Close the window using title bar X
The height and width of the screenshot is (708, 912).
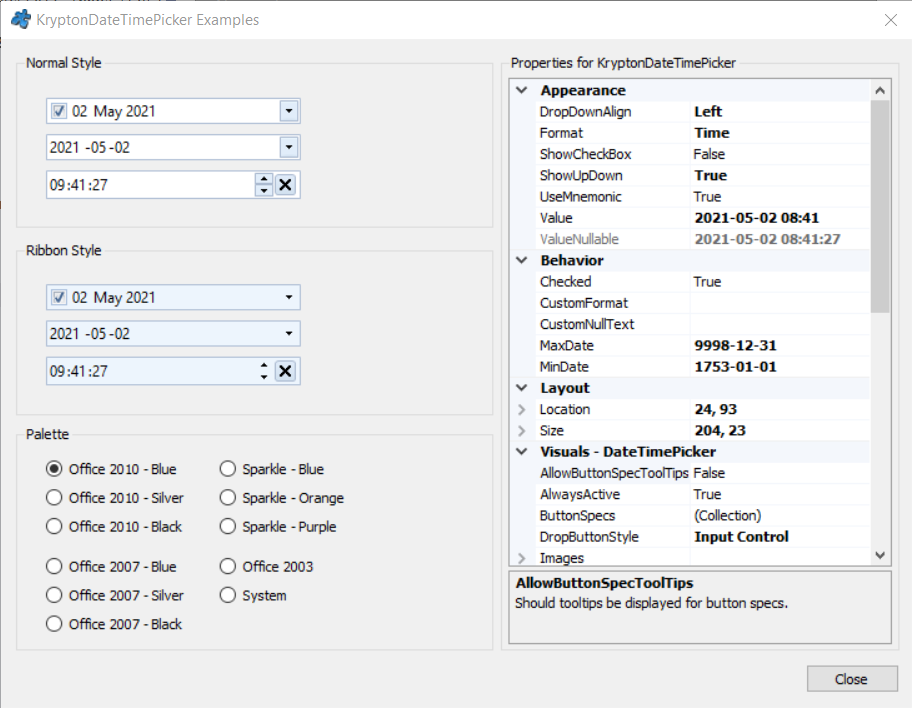(890, 20)
